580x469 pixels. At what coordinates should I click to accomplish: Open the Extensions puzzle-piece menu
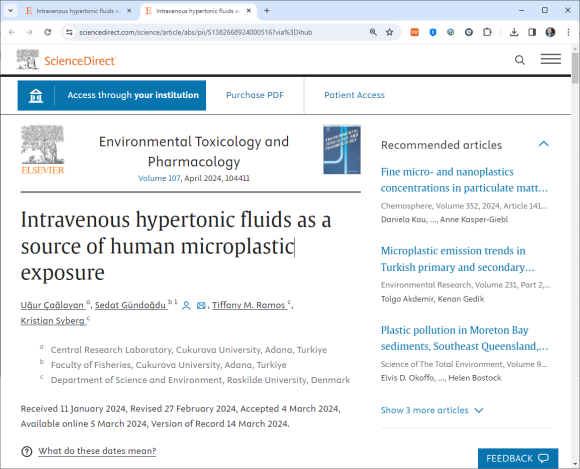[x=487, y=33]
